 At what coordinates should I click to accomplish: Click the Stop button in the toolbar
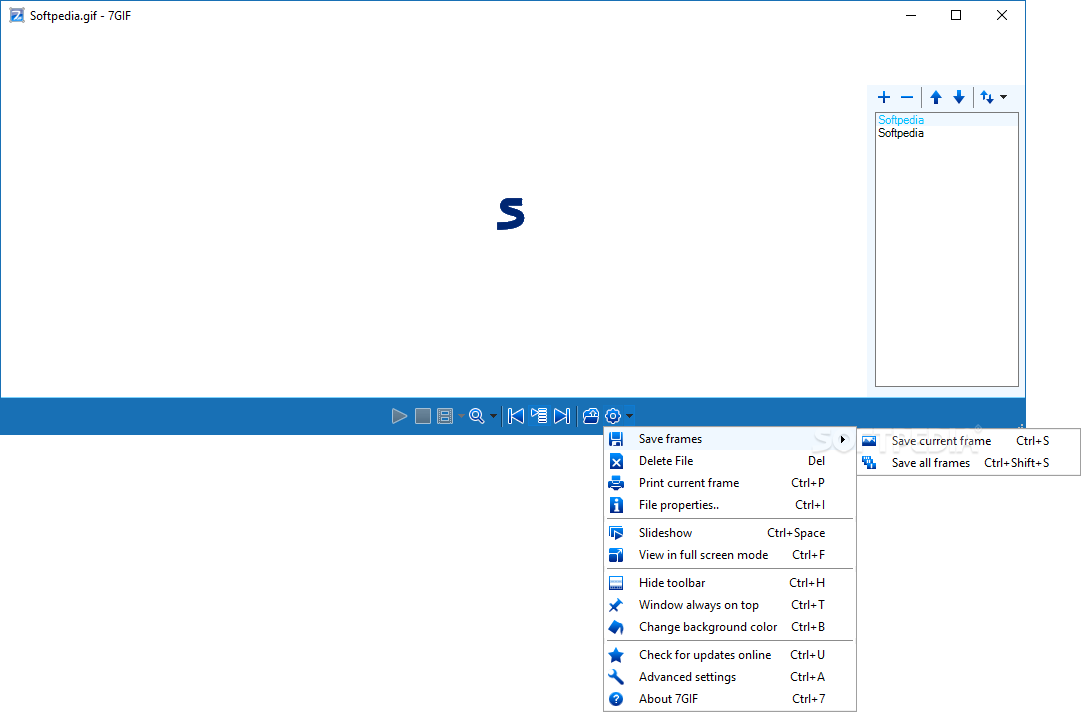423,416
